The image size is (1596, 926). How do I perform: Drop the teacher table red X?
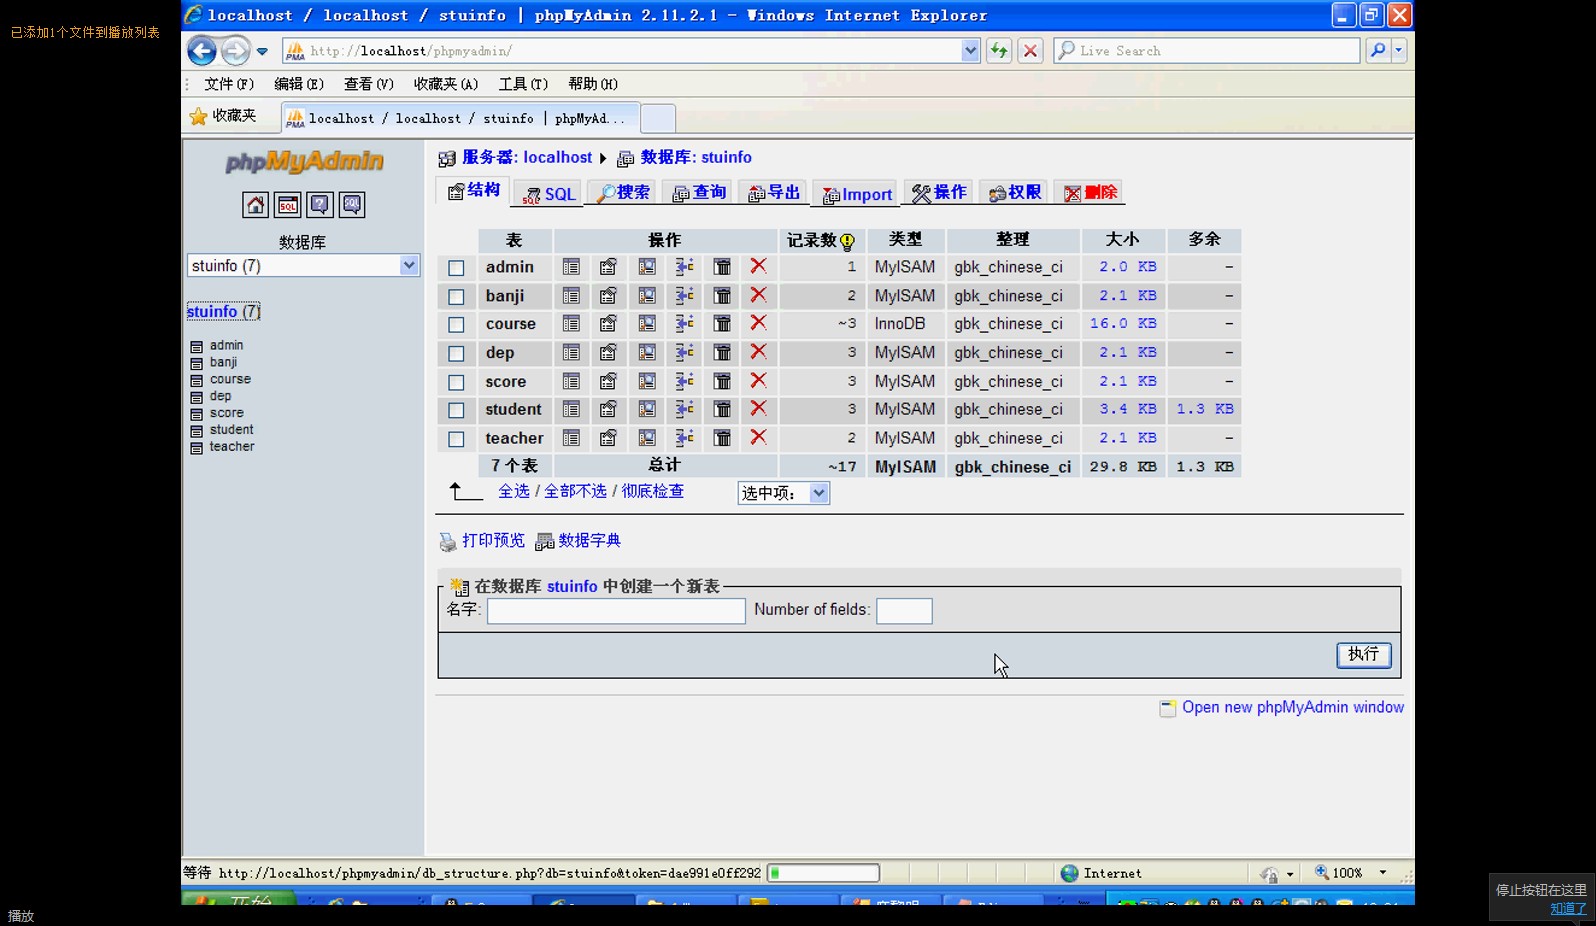pyautogui.click(x=759, y=438)
